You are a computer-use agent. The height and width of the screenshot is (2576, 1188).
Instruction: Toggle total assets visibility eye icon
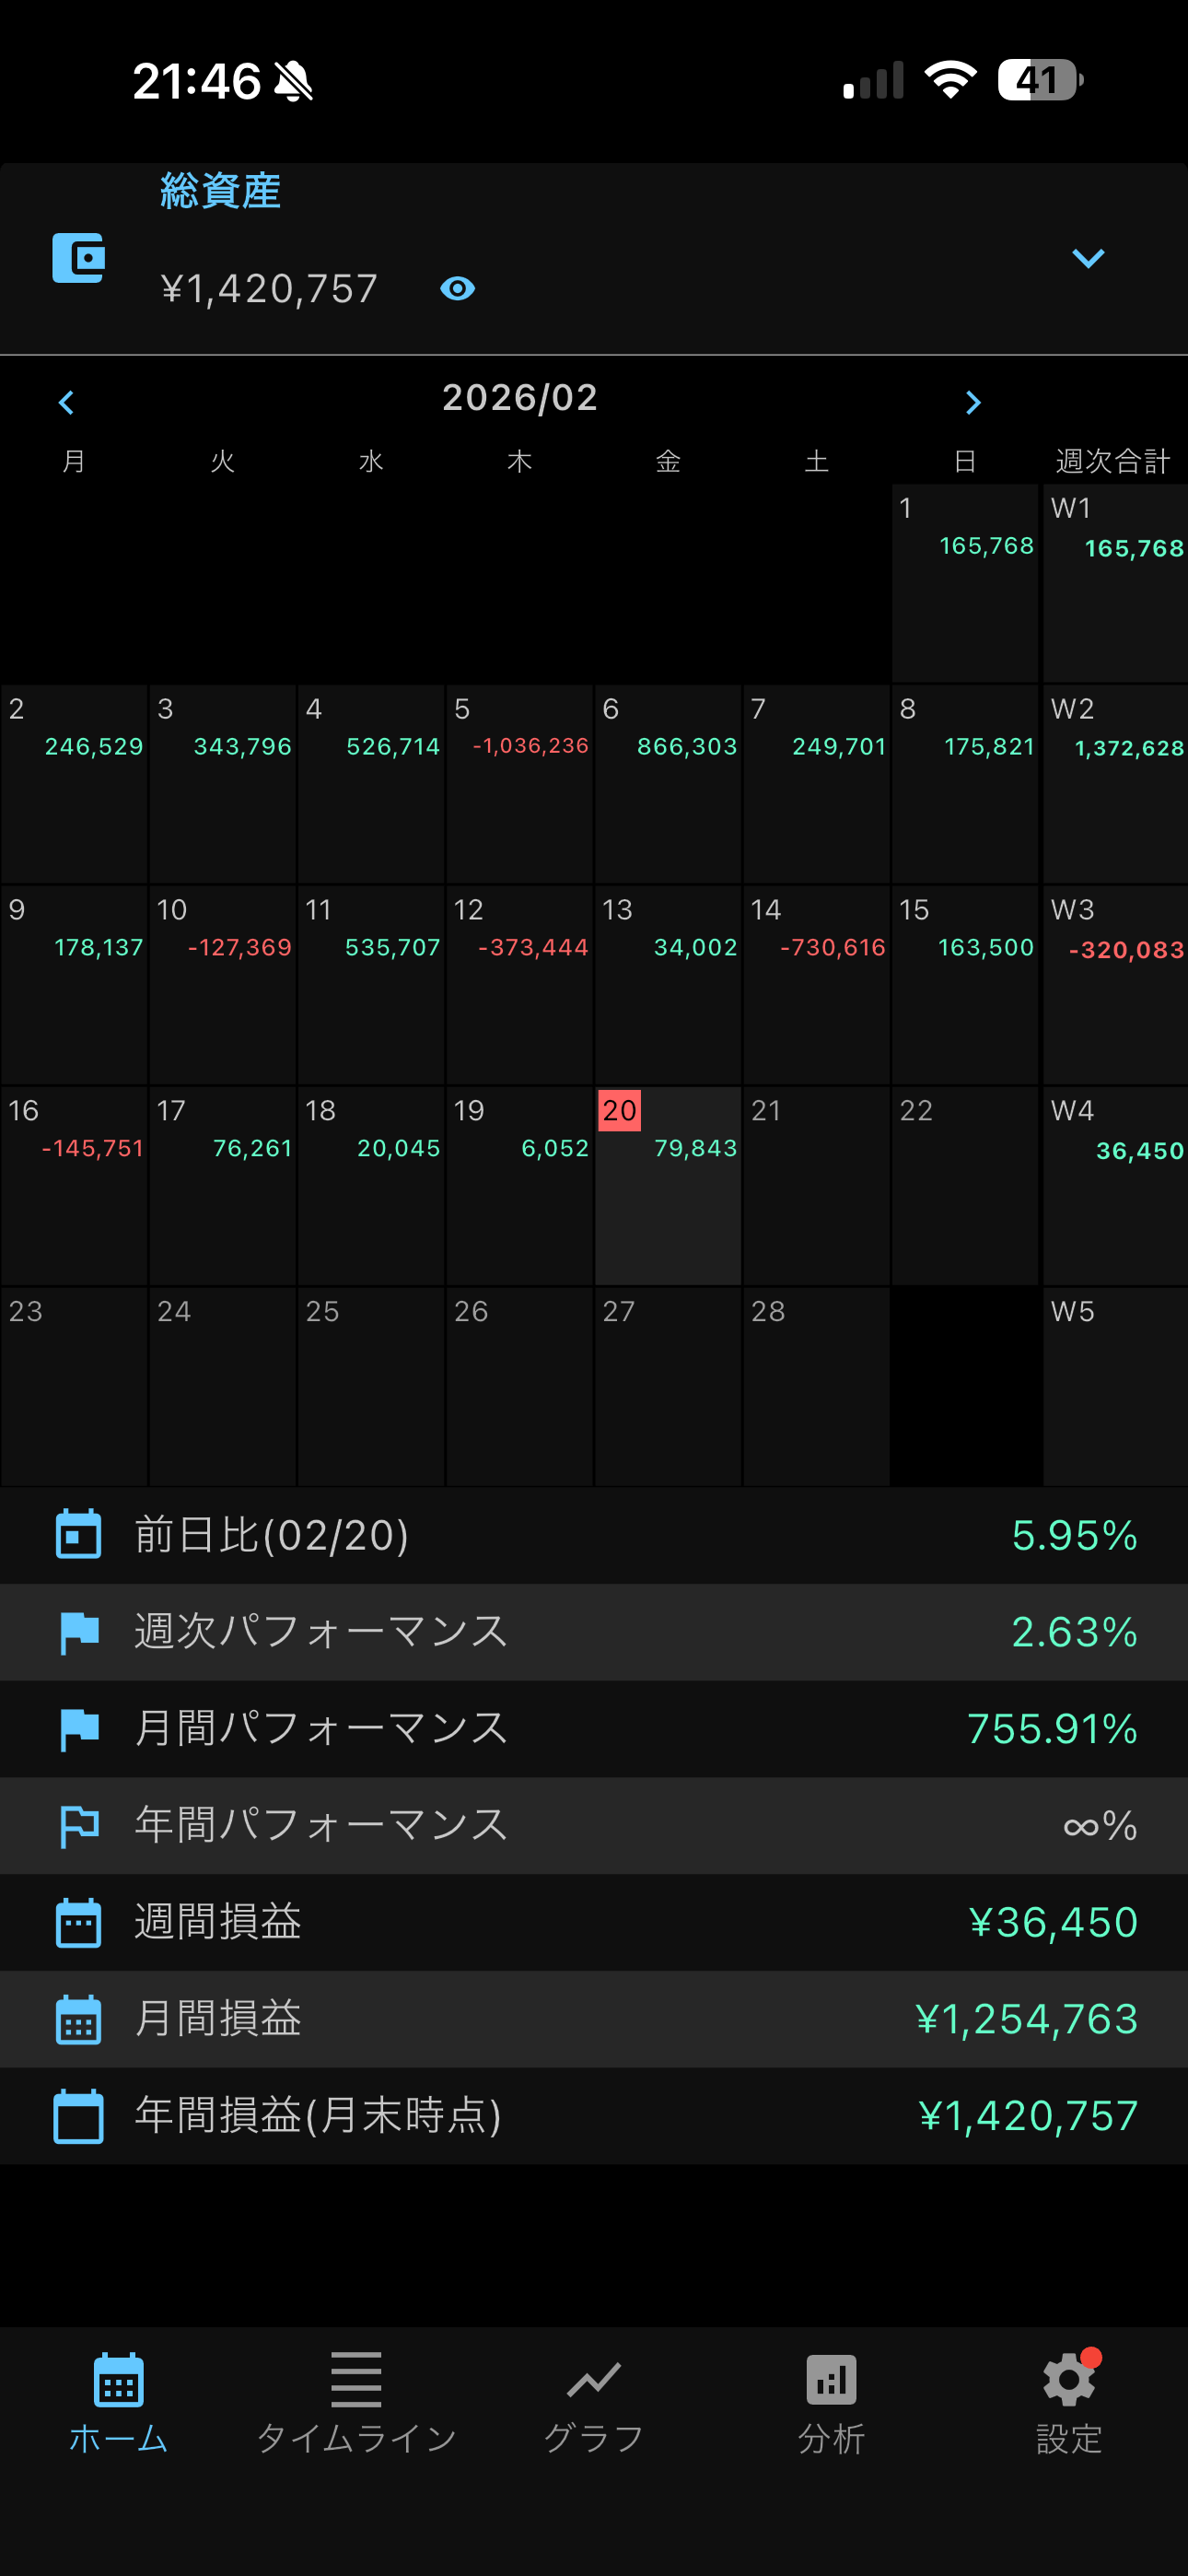coord(457,289)
